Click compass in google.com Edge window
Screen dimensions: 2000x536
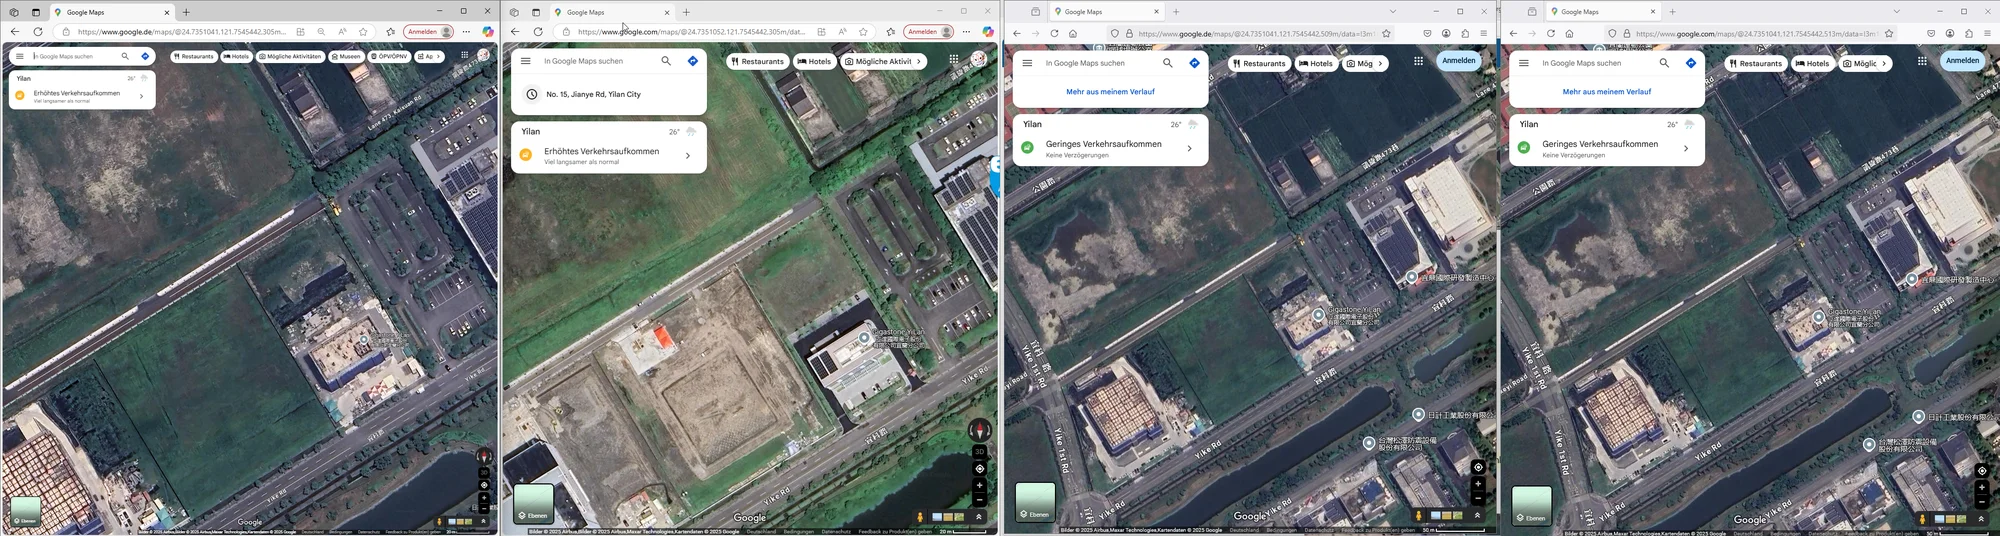pos(980,430)
